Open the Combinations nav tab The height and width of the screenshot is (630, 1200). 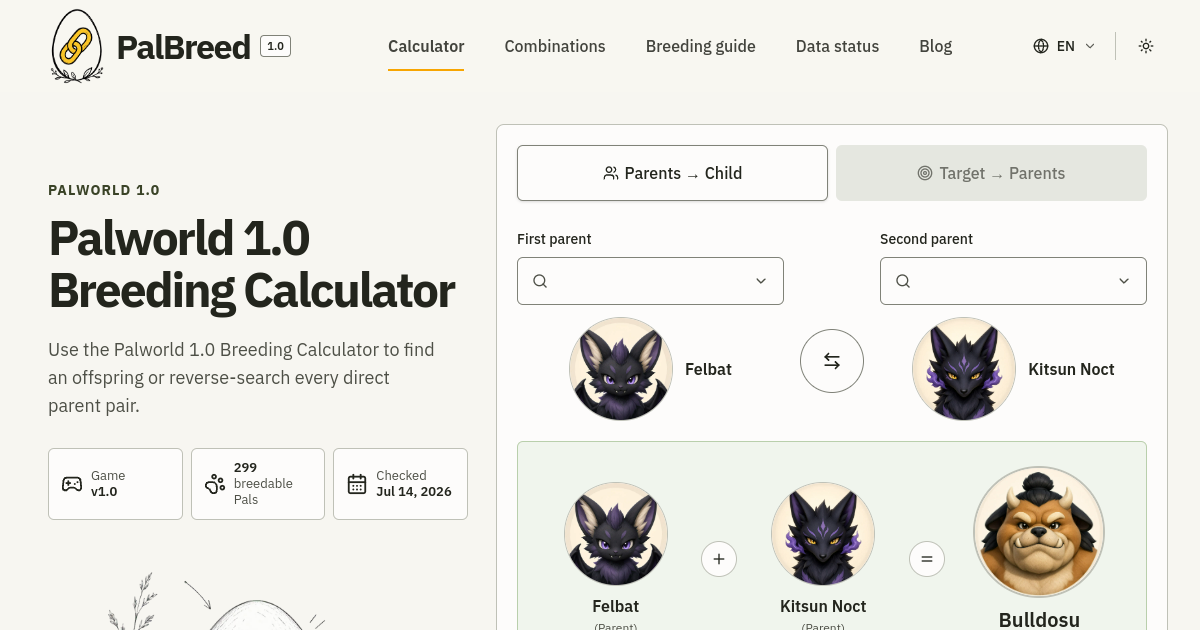(x=555, y=46)
